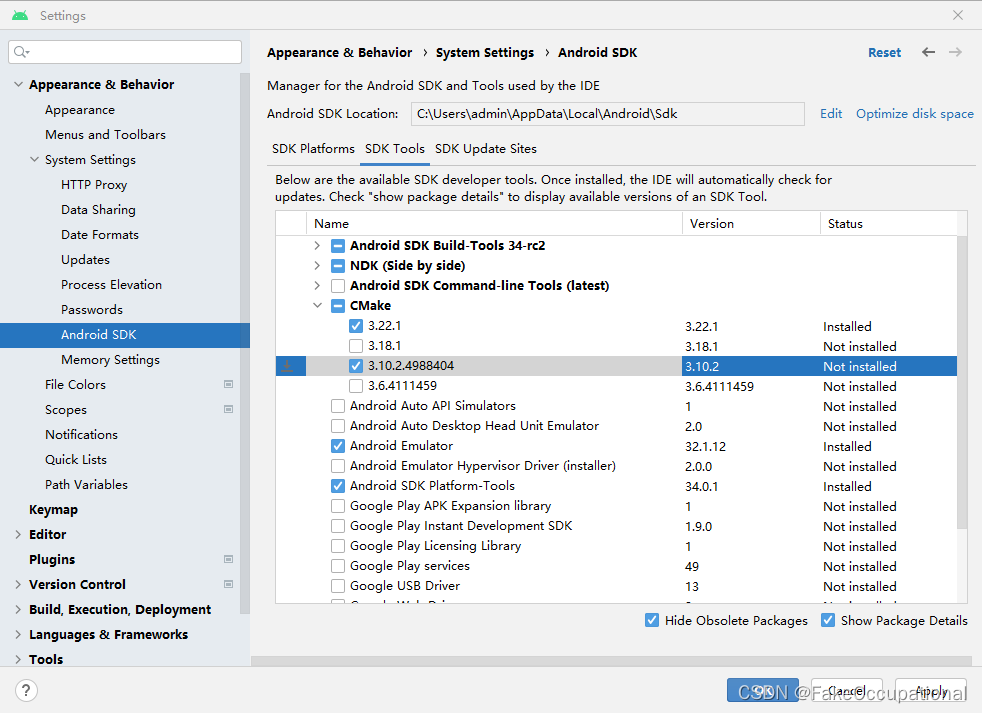Click the back navigation arrow icon
Screen dimensions: 982x713
click(x=928, y=52)
